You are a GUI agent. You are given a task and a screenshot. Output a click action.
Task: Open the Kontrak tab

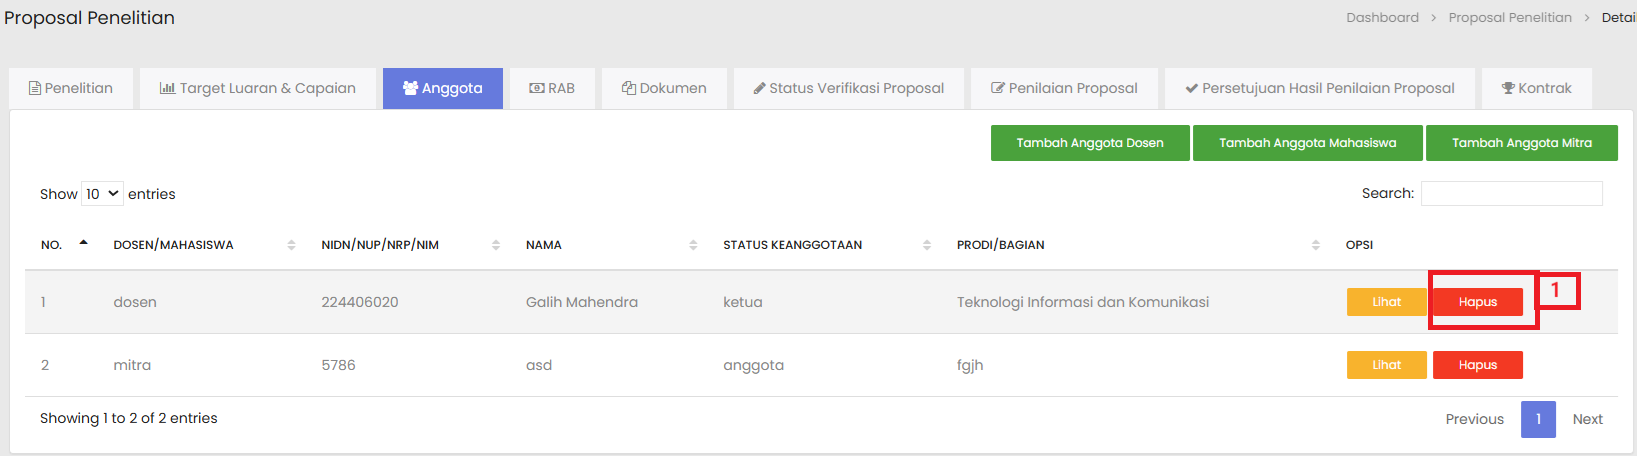tap(1536, 88)
